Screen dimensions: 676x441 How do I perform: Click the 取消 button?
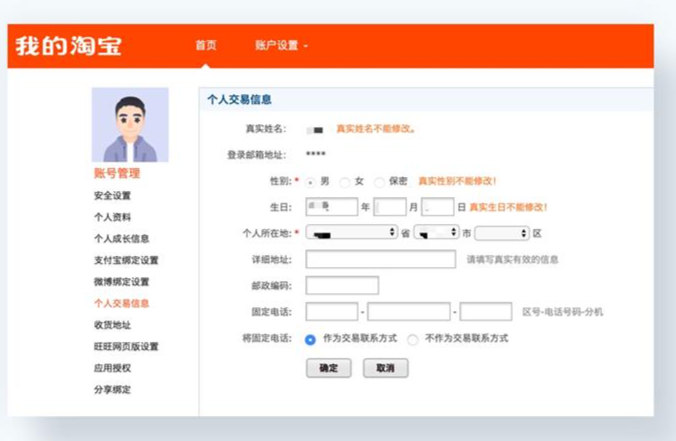click(385, 368)
